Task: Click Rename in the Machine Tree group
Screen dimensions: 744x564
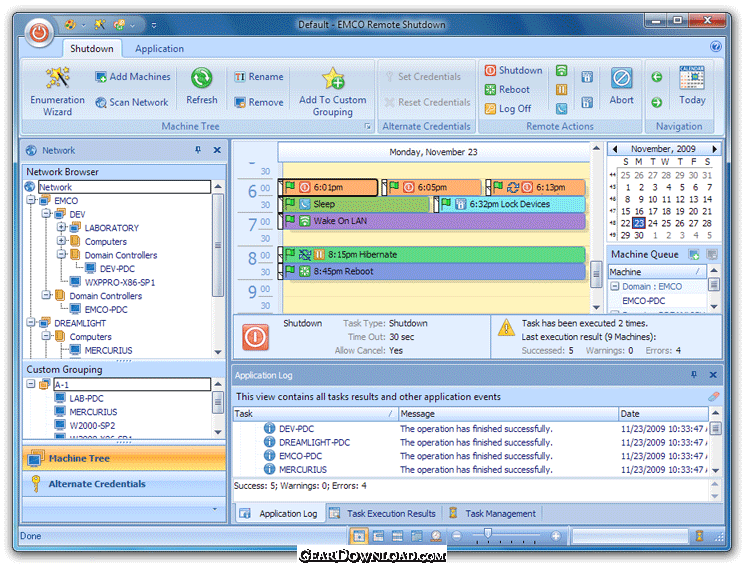Action: pyautogui.click(x=259, y=77)
